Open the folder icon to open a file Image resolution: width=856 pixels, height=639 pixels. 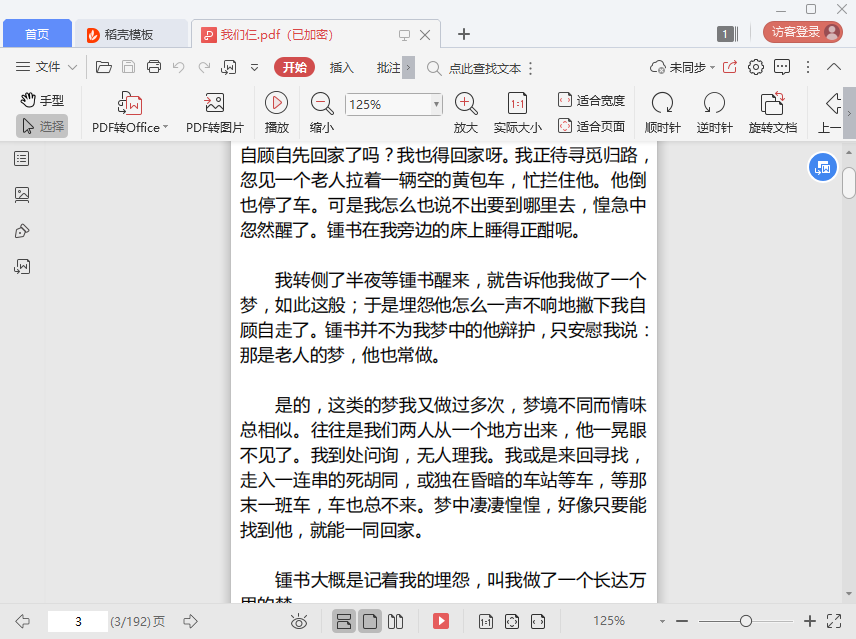click(103, 67)
